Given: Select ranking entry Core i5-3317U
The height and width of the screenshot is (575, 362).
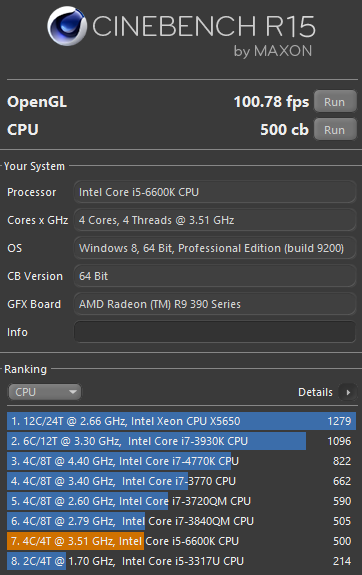Looking at the screenshot, I should coord(181,561).
